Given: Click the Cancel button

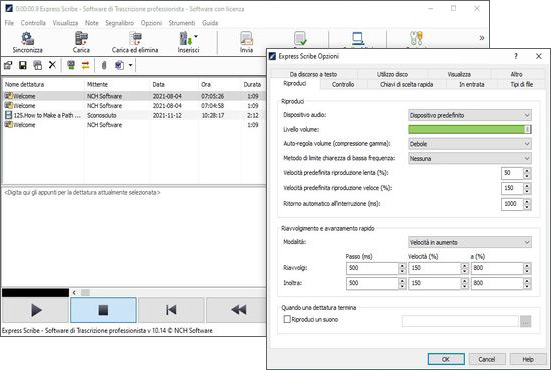Looking at the screenshot, I should coord(487,359).
